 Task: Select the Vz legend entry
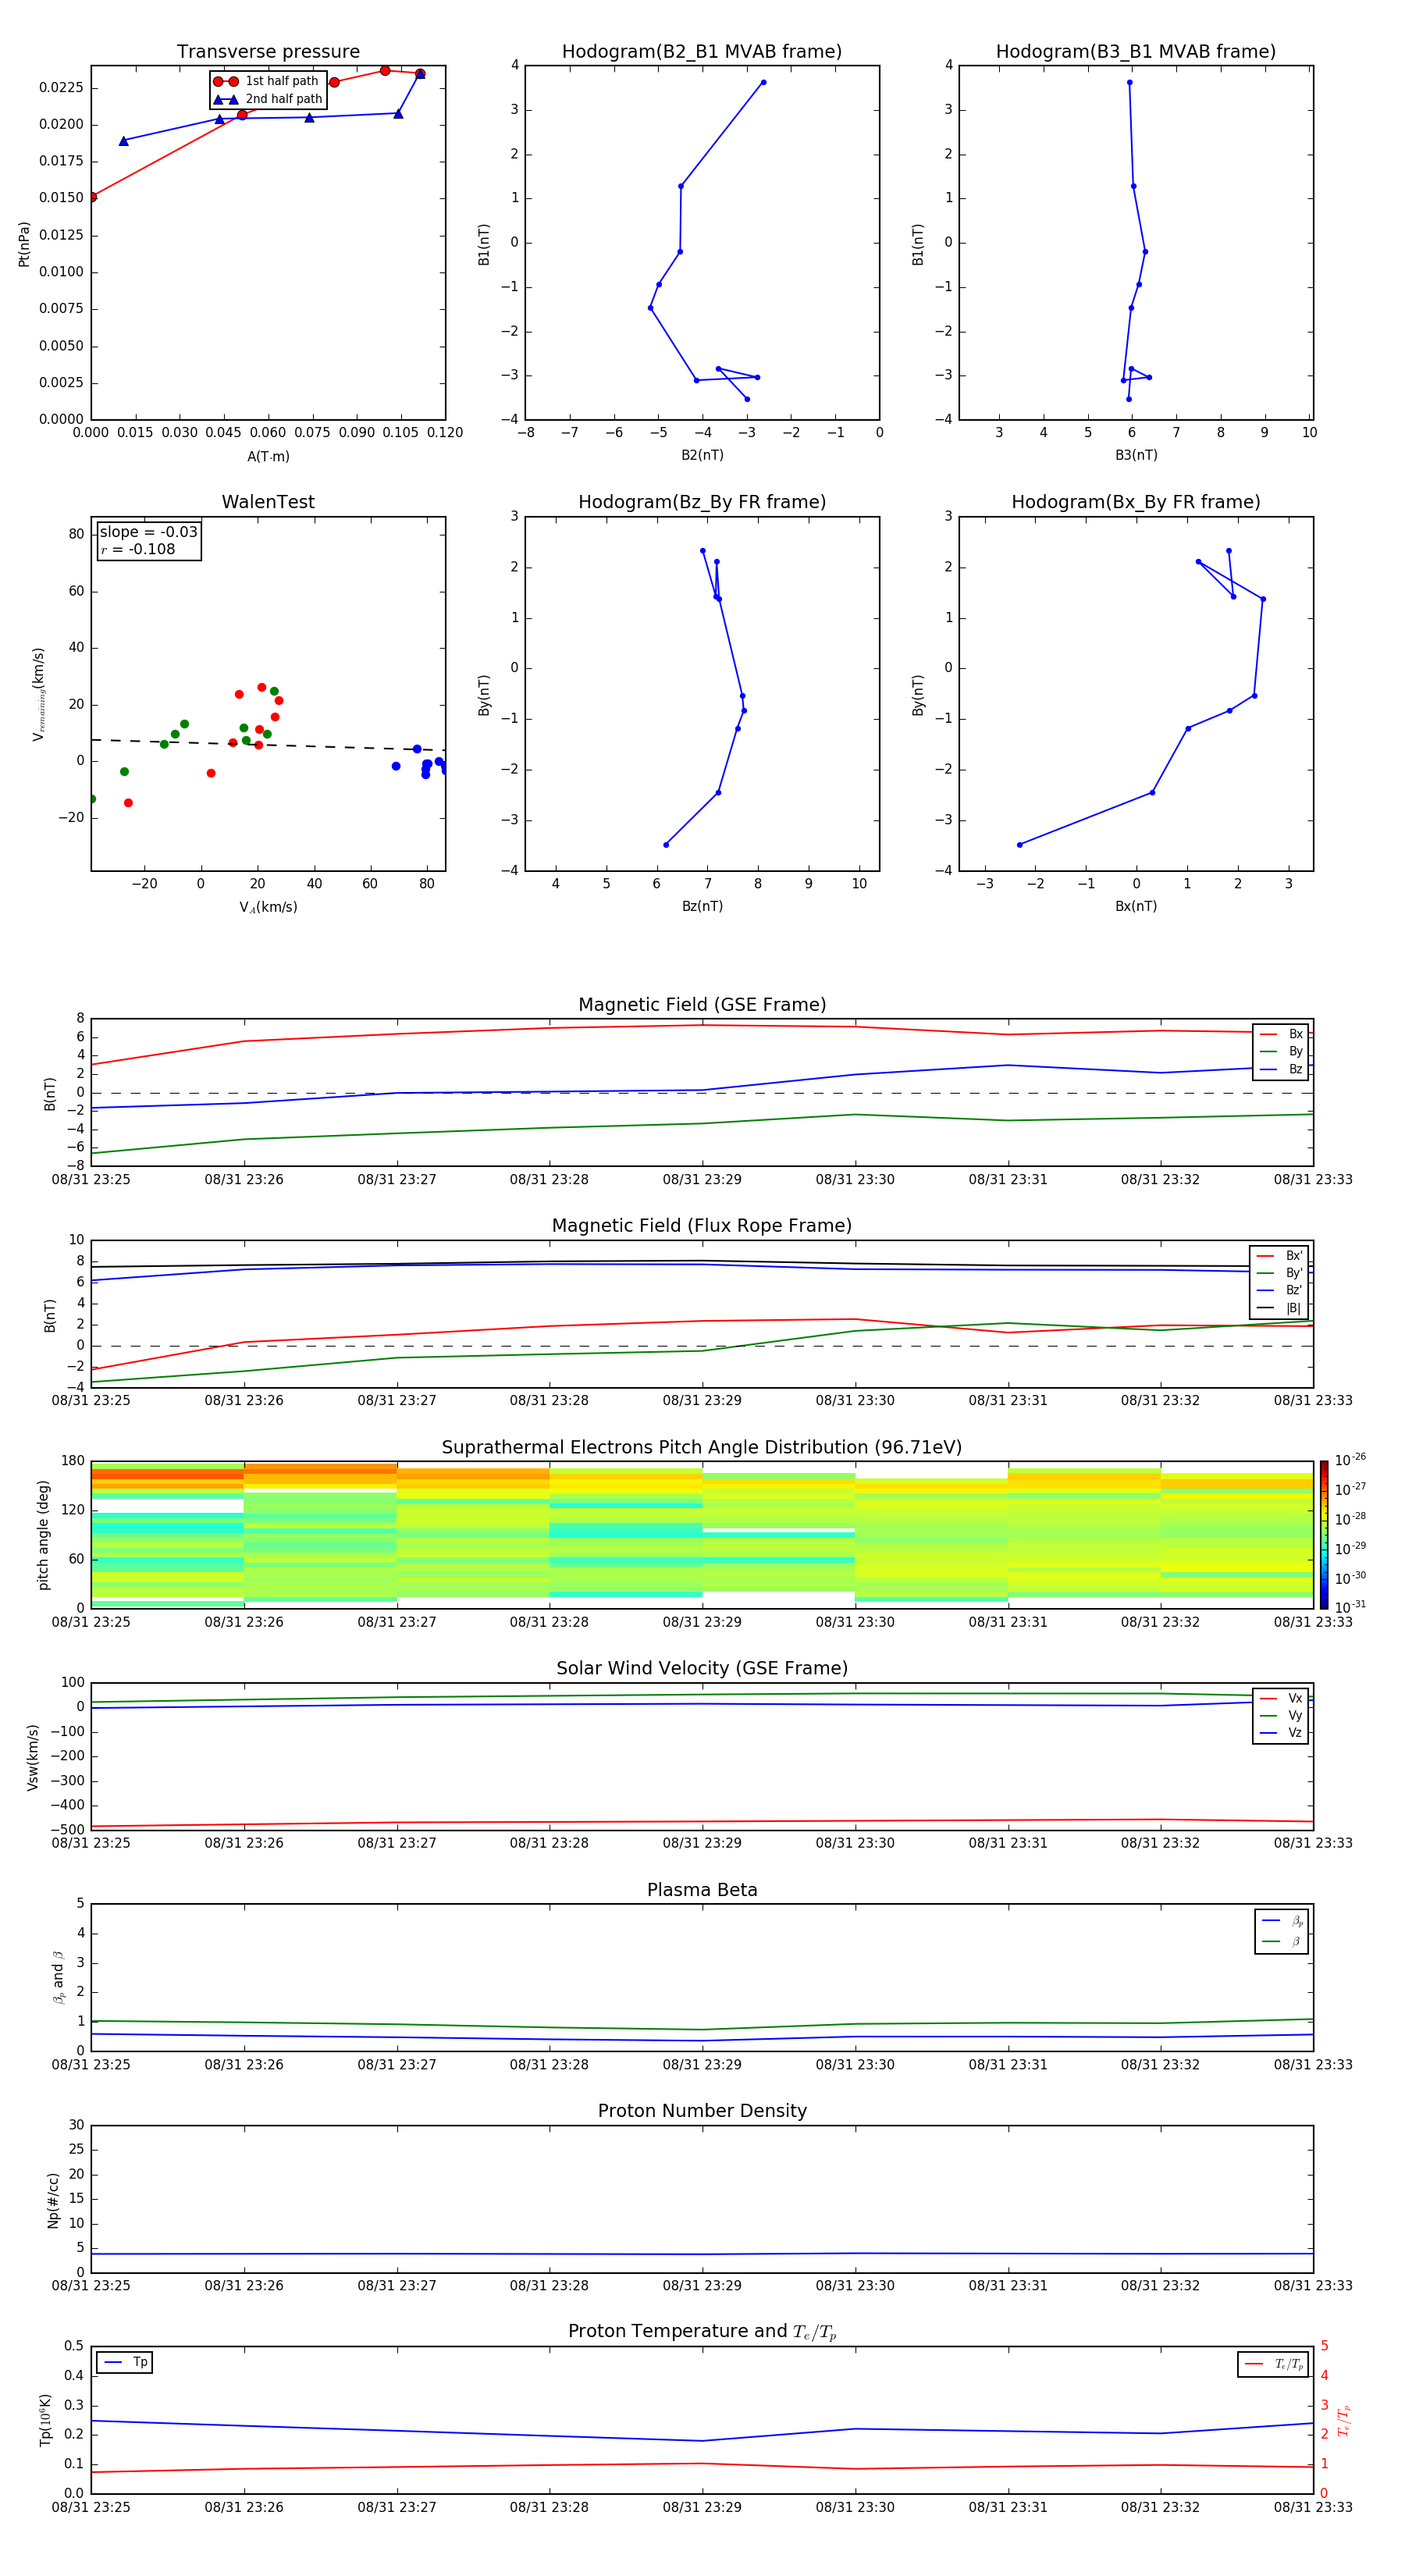1281,1732
